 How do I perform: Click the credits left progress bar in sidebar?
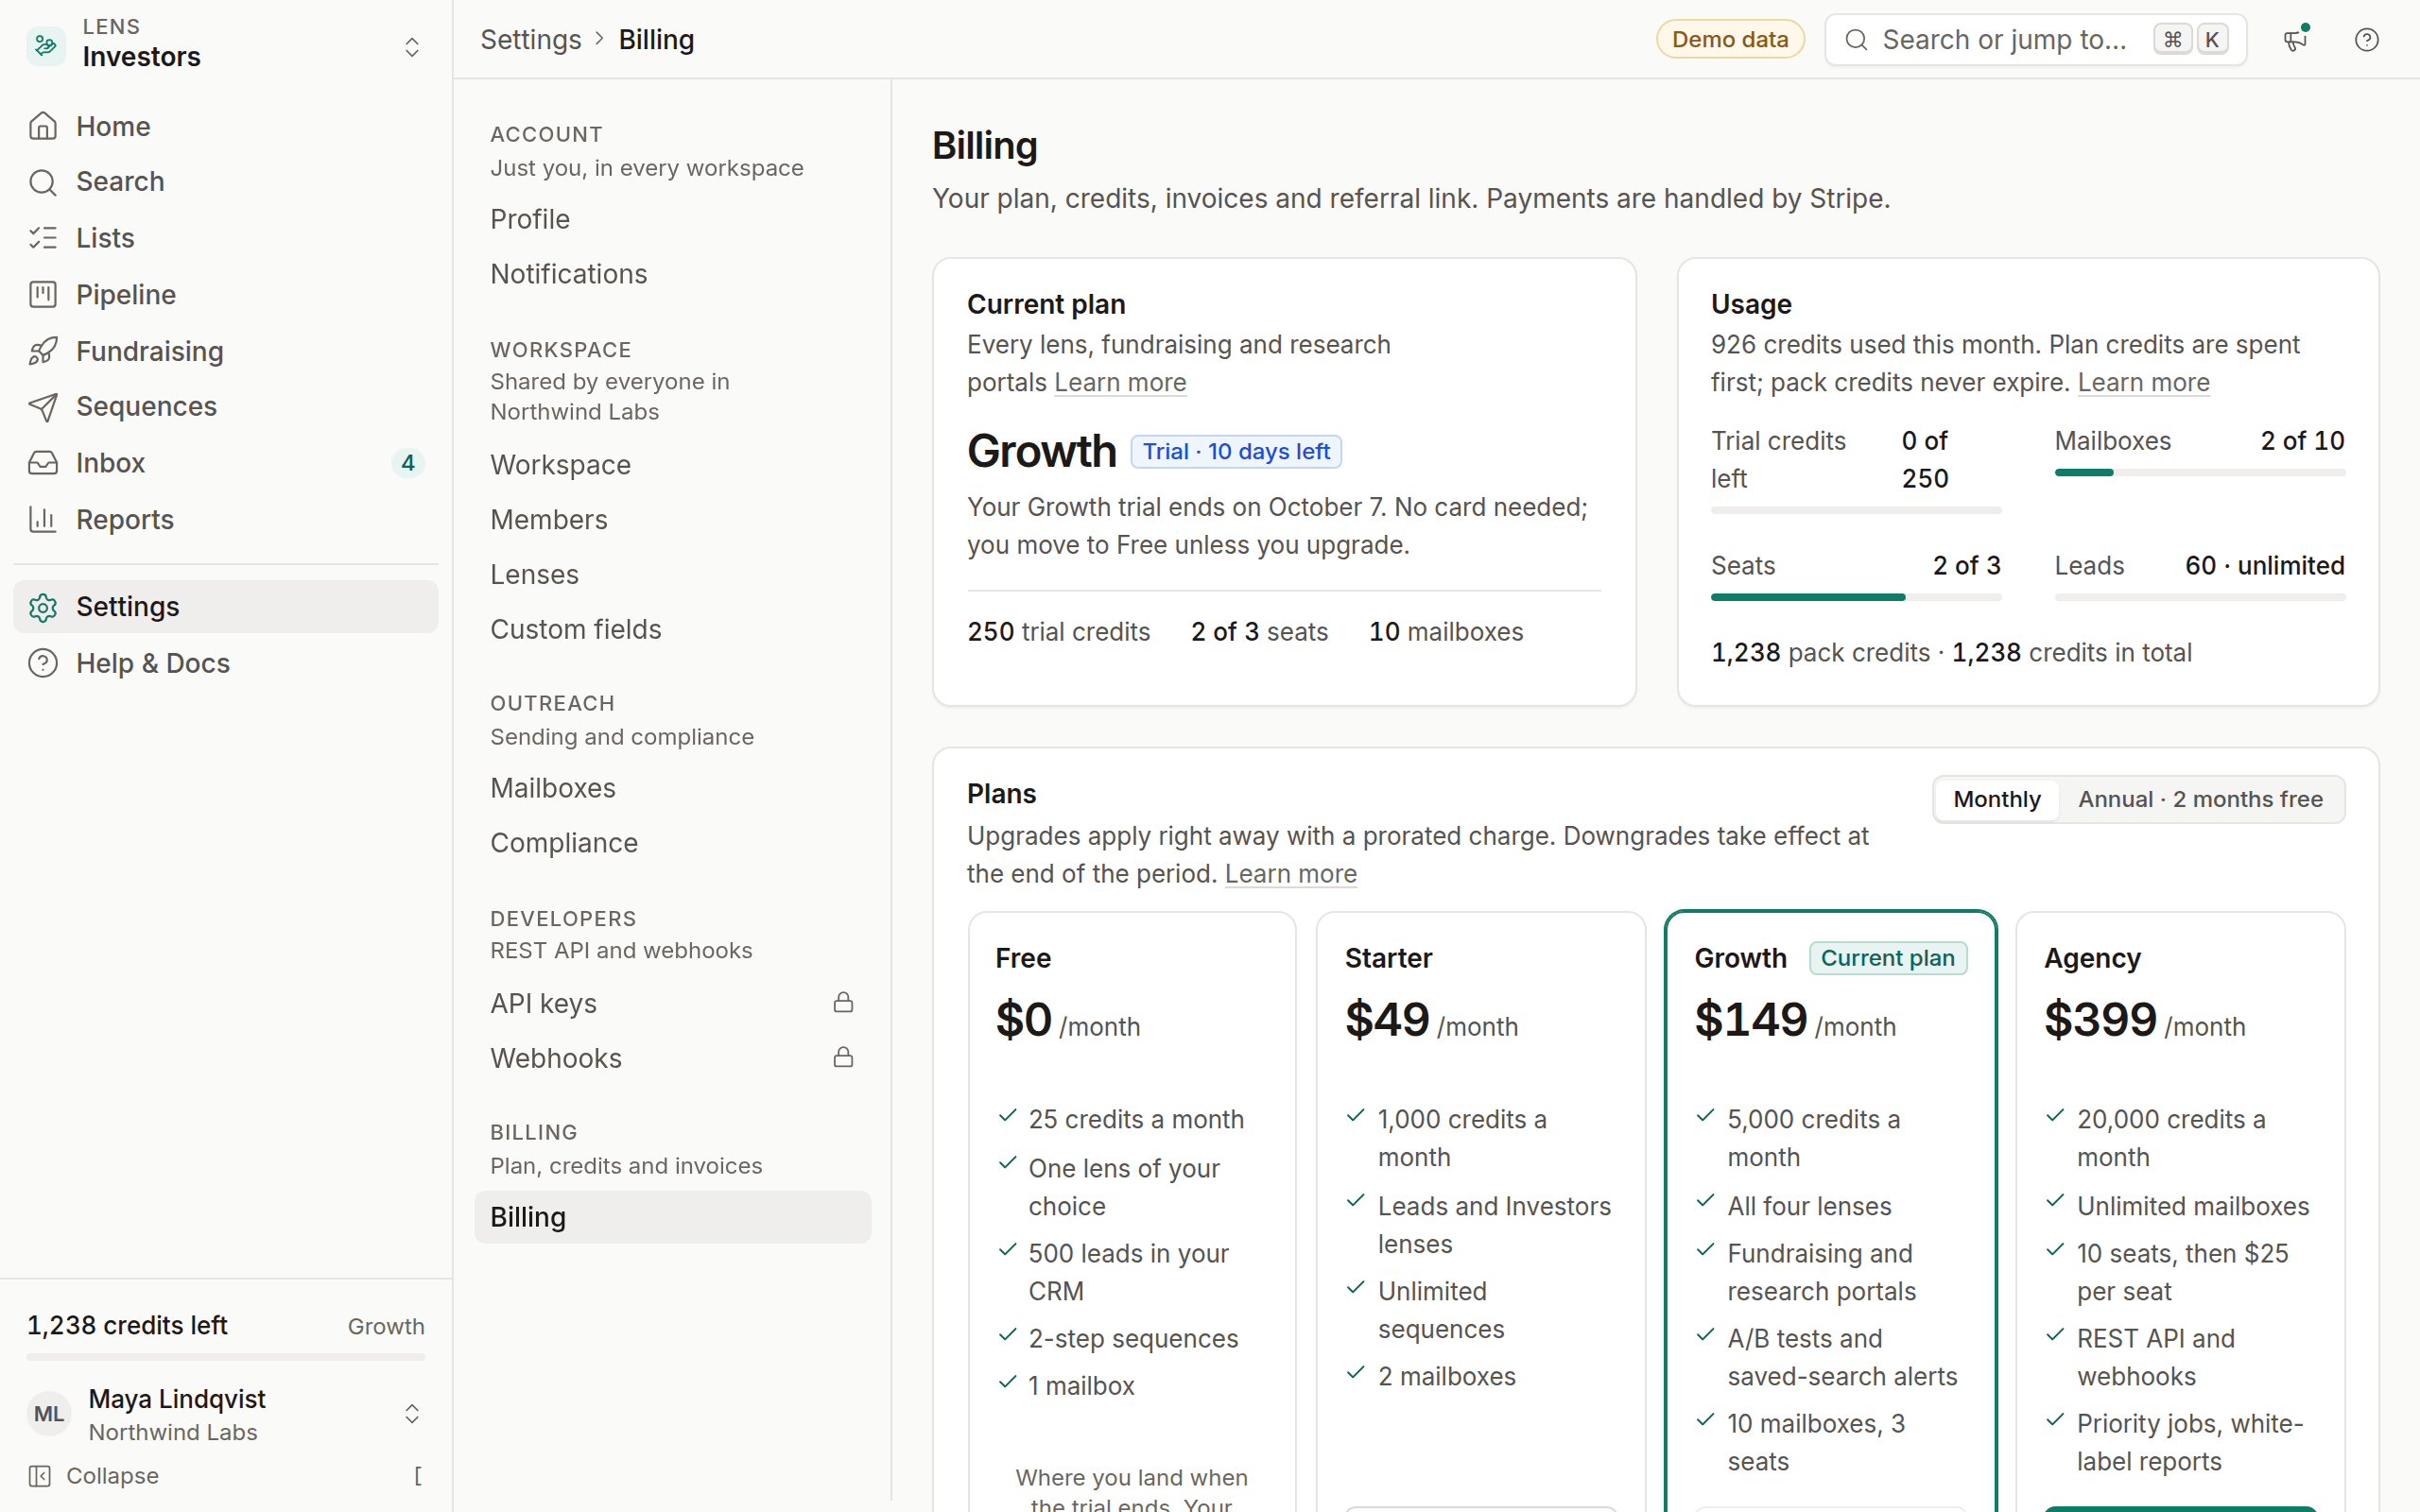click(x=225, y=1357)
